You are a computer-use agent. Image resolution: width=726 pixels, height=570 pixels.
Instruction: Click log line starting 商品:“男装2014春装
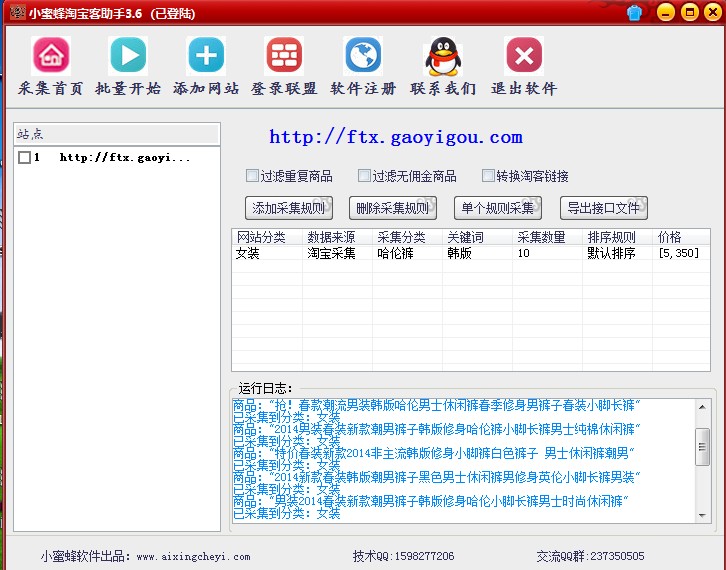click(x=431, y=501)
